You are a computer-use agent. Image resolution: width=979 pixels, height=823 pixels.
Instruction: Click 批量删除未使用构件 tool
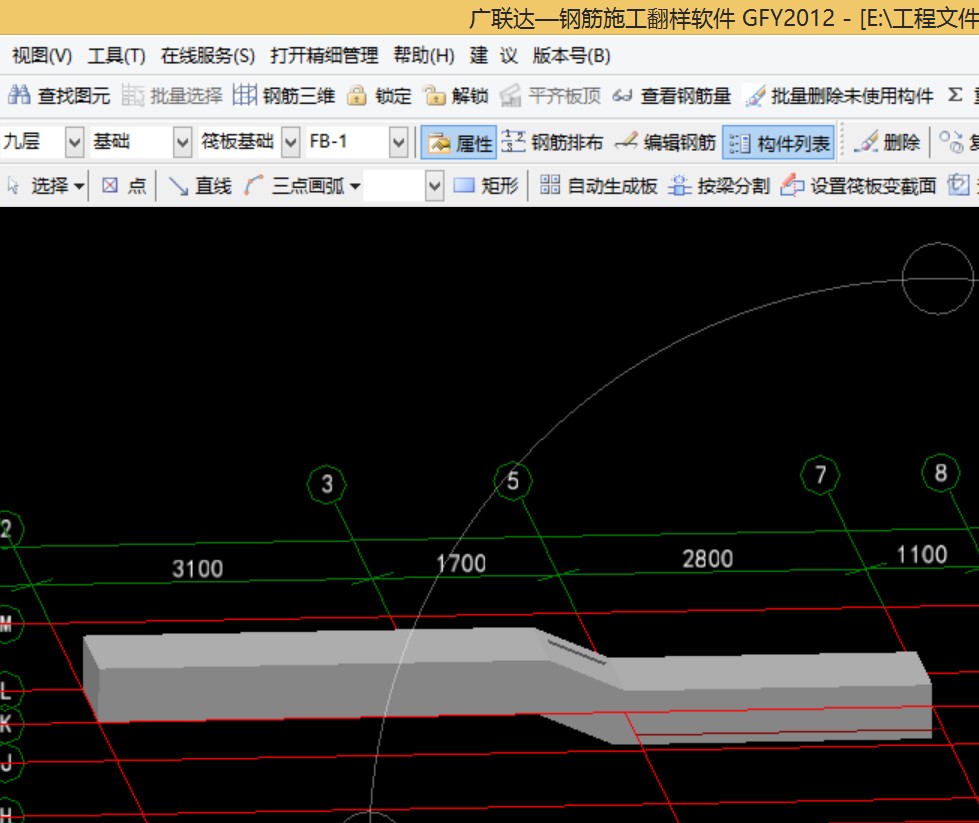pyautogui.click(x=839, y=96)
